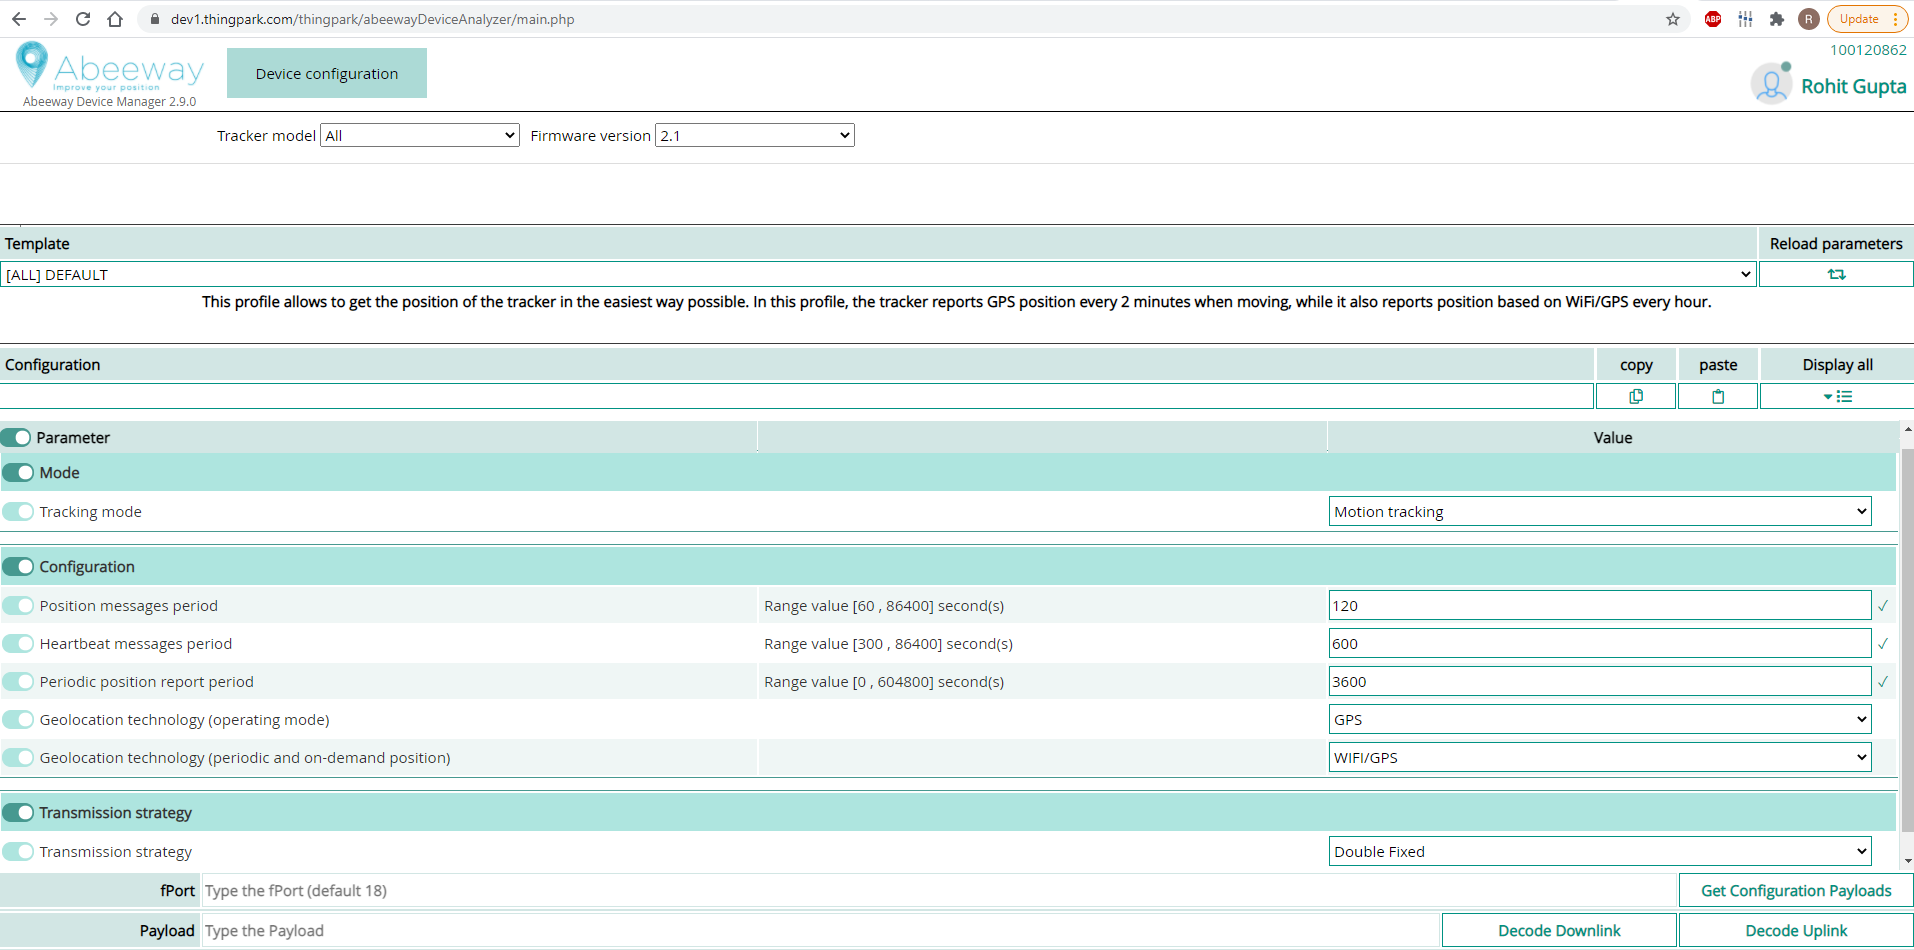Click the Decode Uplink button

click(x=1796, y=931)
